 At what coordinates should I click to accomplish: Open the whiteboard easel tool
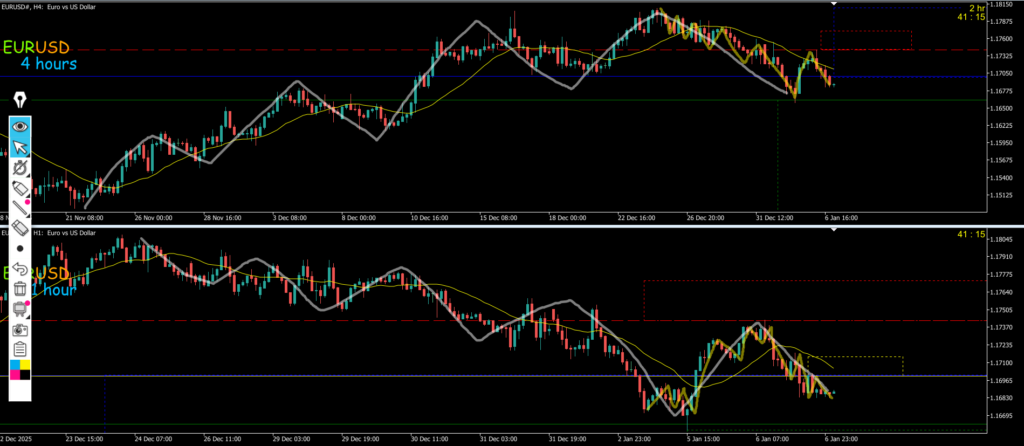coord(20,308)
